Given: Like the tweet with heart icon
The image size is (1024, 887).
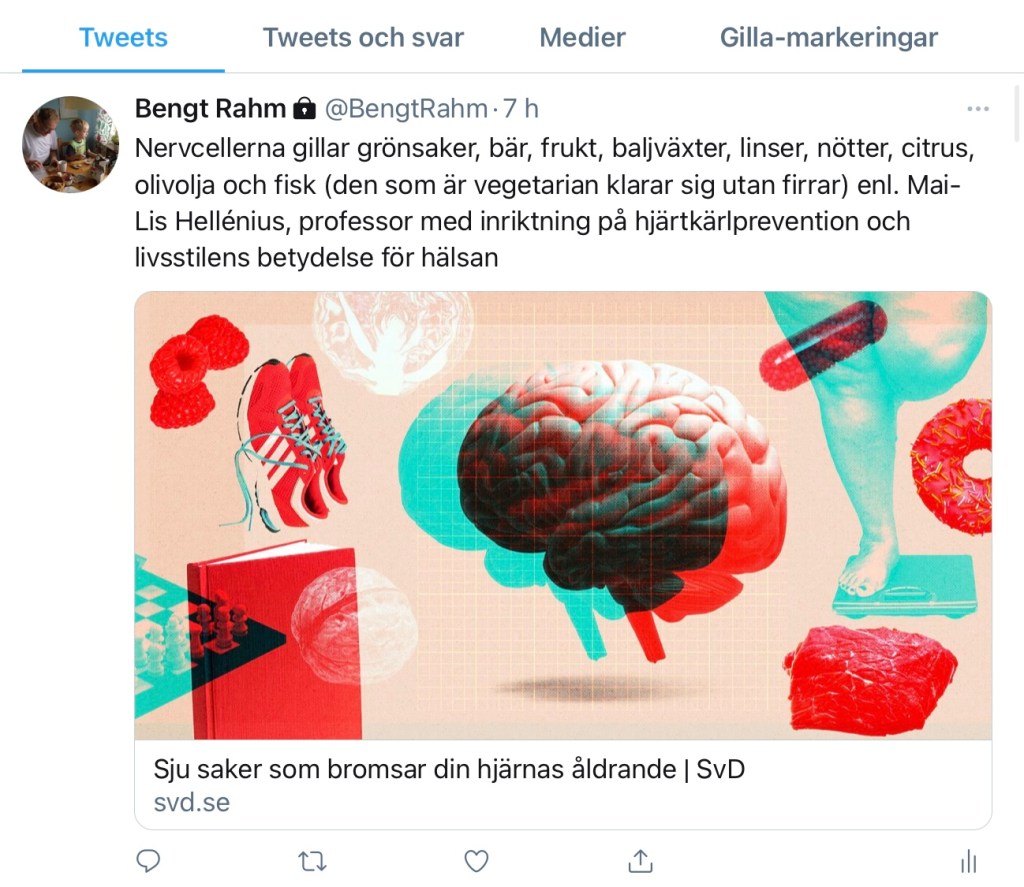Looking at the screenshot, I should (476, 862).
